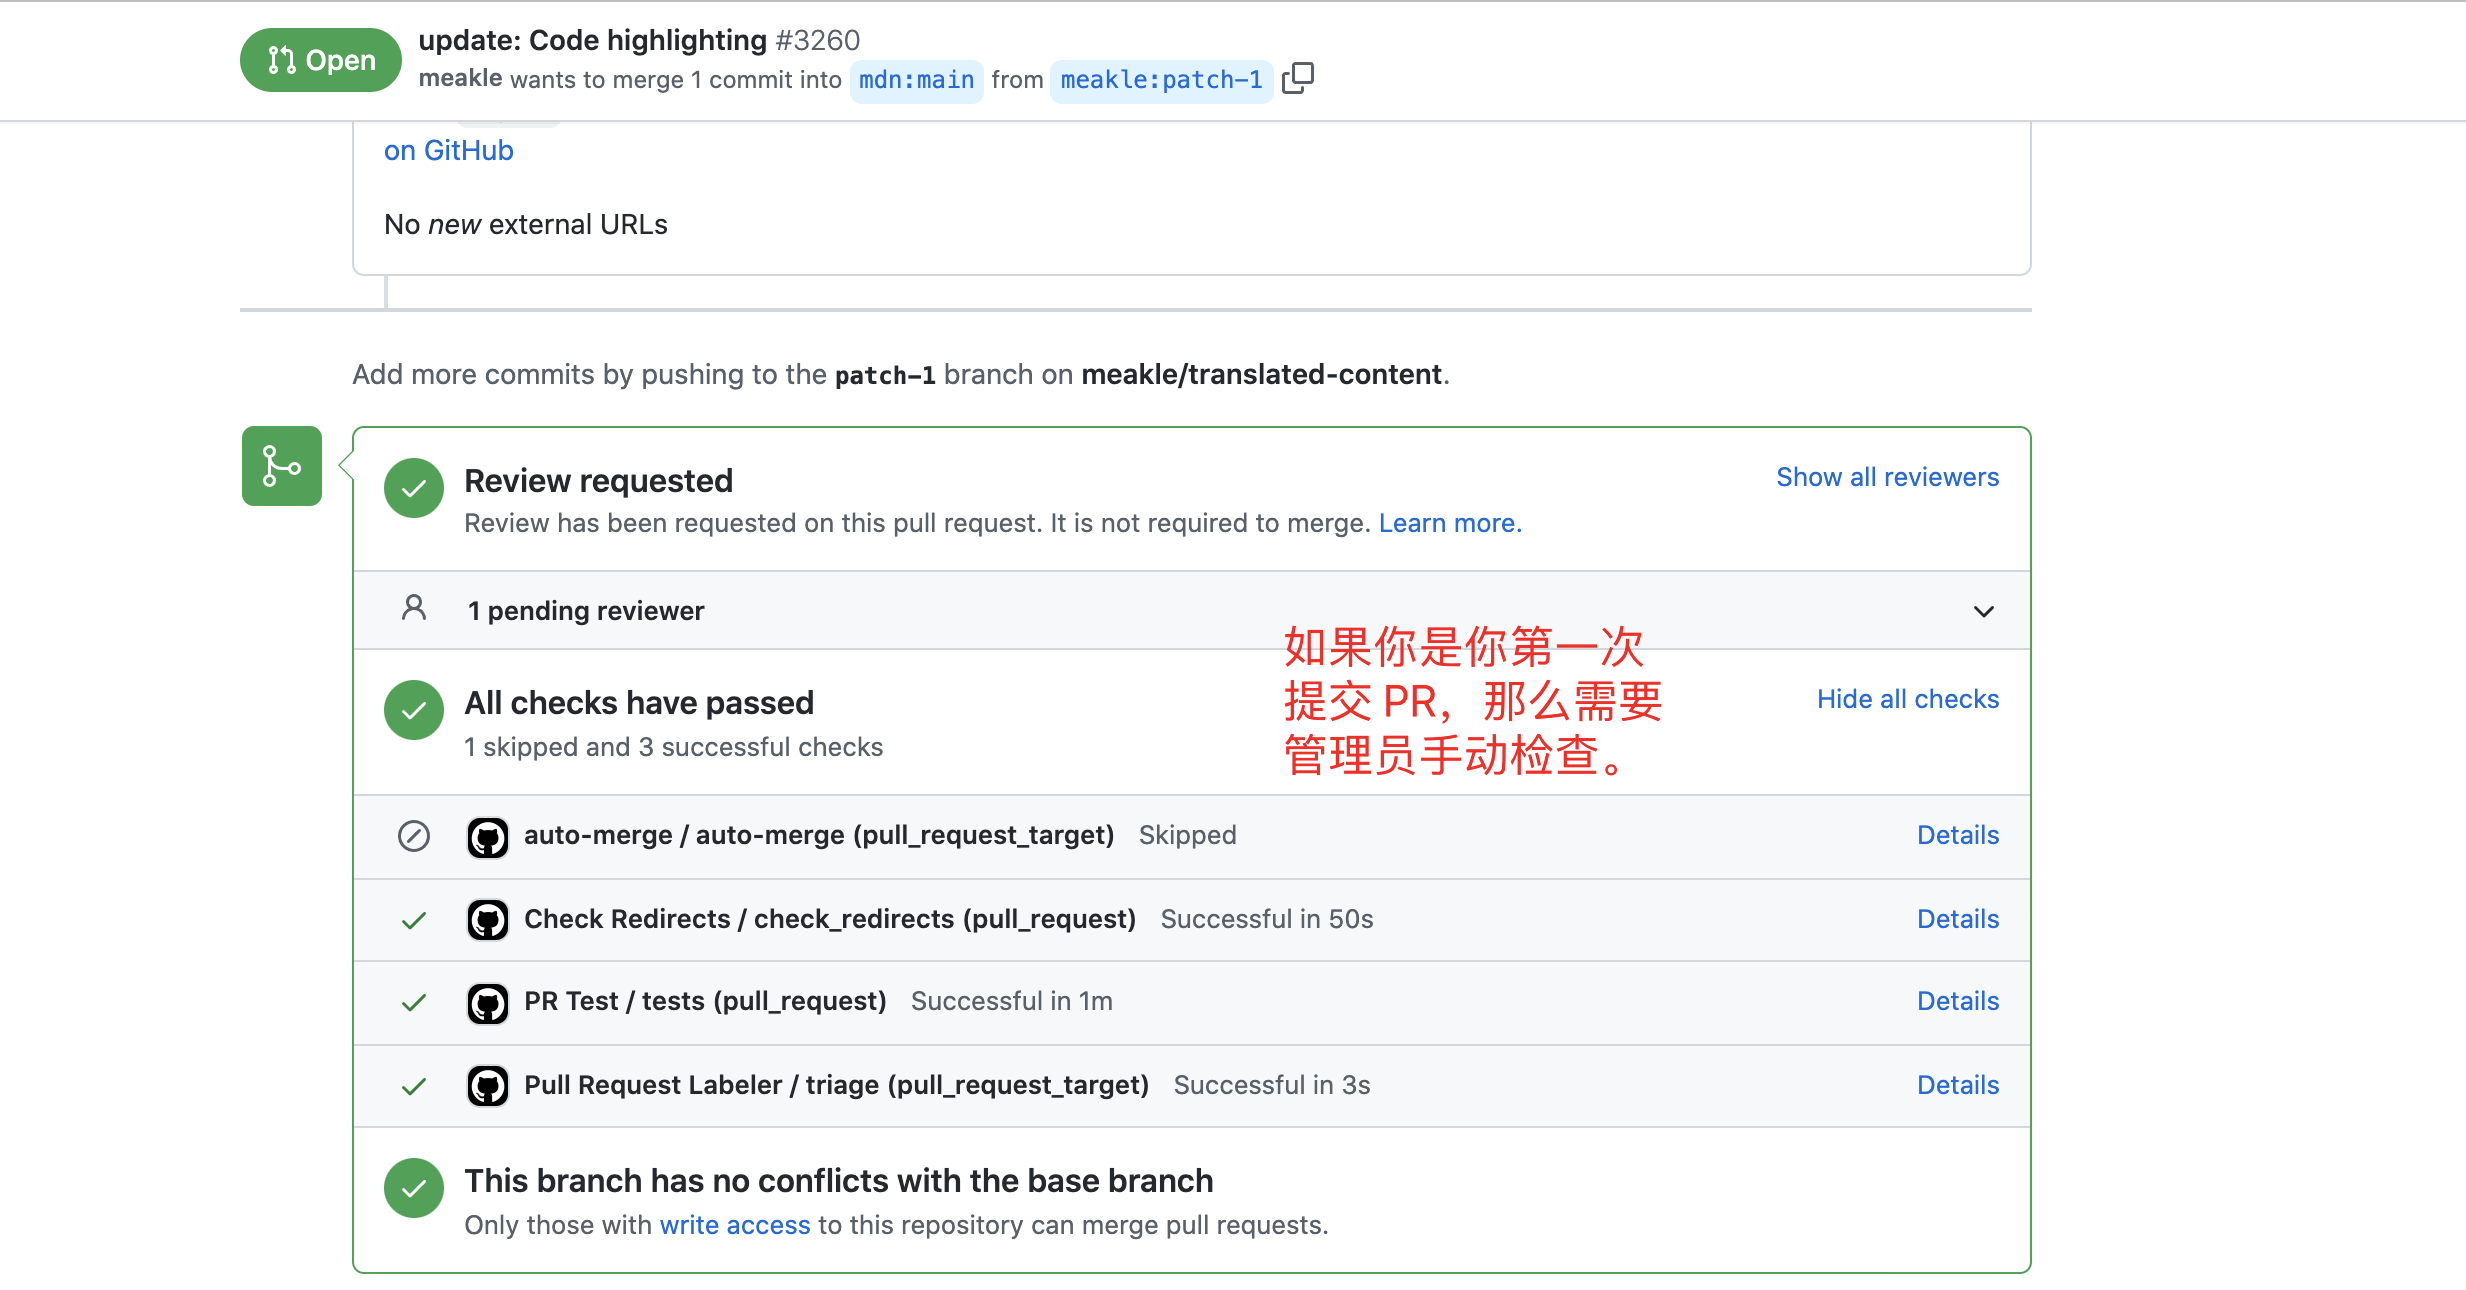This screenshot has height=1290, width=2466.
Task: Open the 'on GitHub' link
Action: [449, 150]
